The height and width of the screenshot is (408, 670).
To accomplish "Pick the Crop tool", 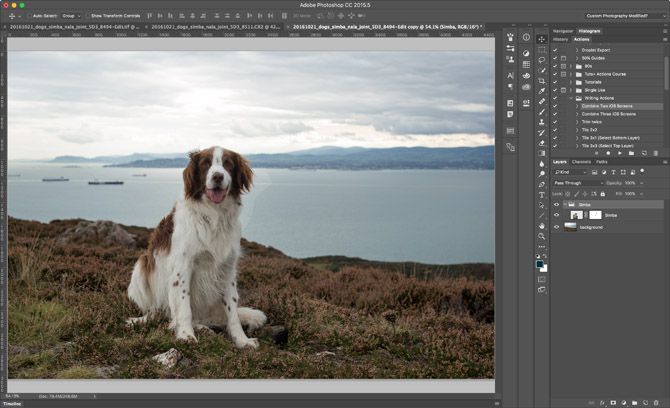I will tap(542, 80).
